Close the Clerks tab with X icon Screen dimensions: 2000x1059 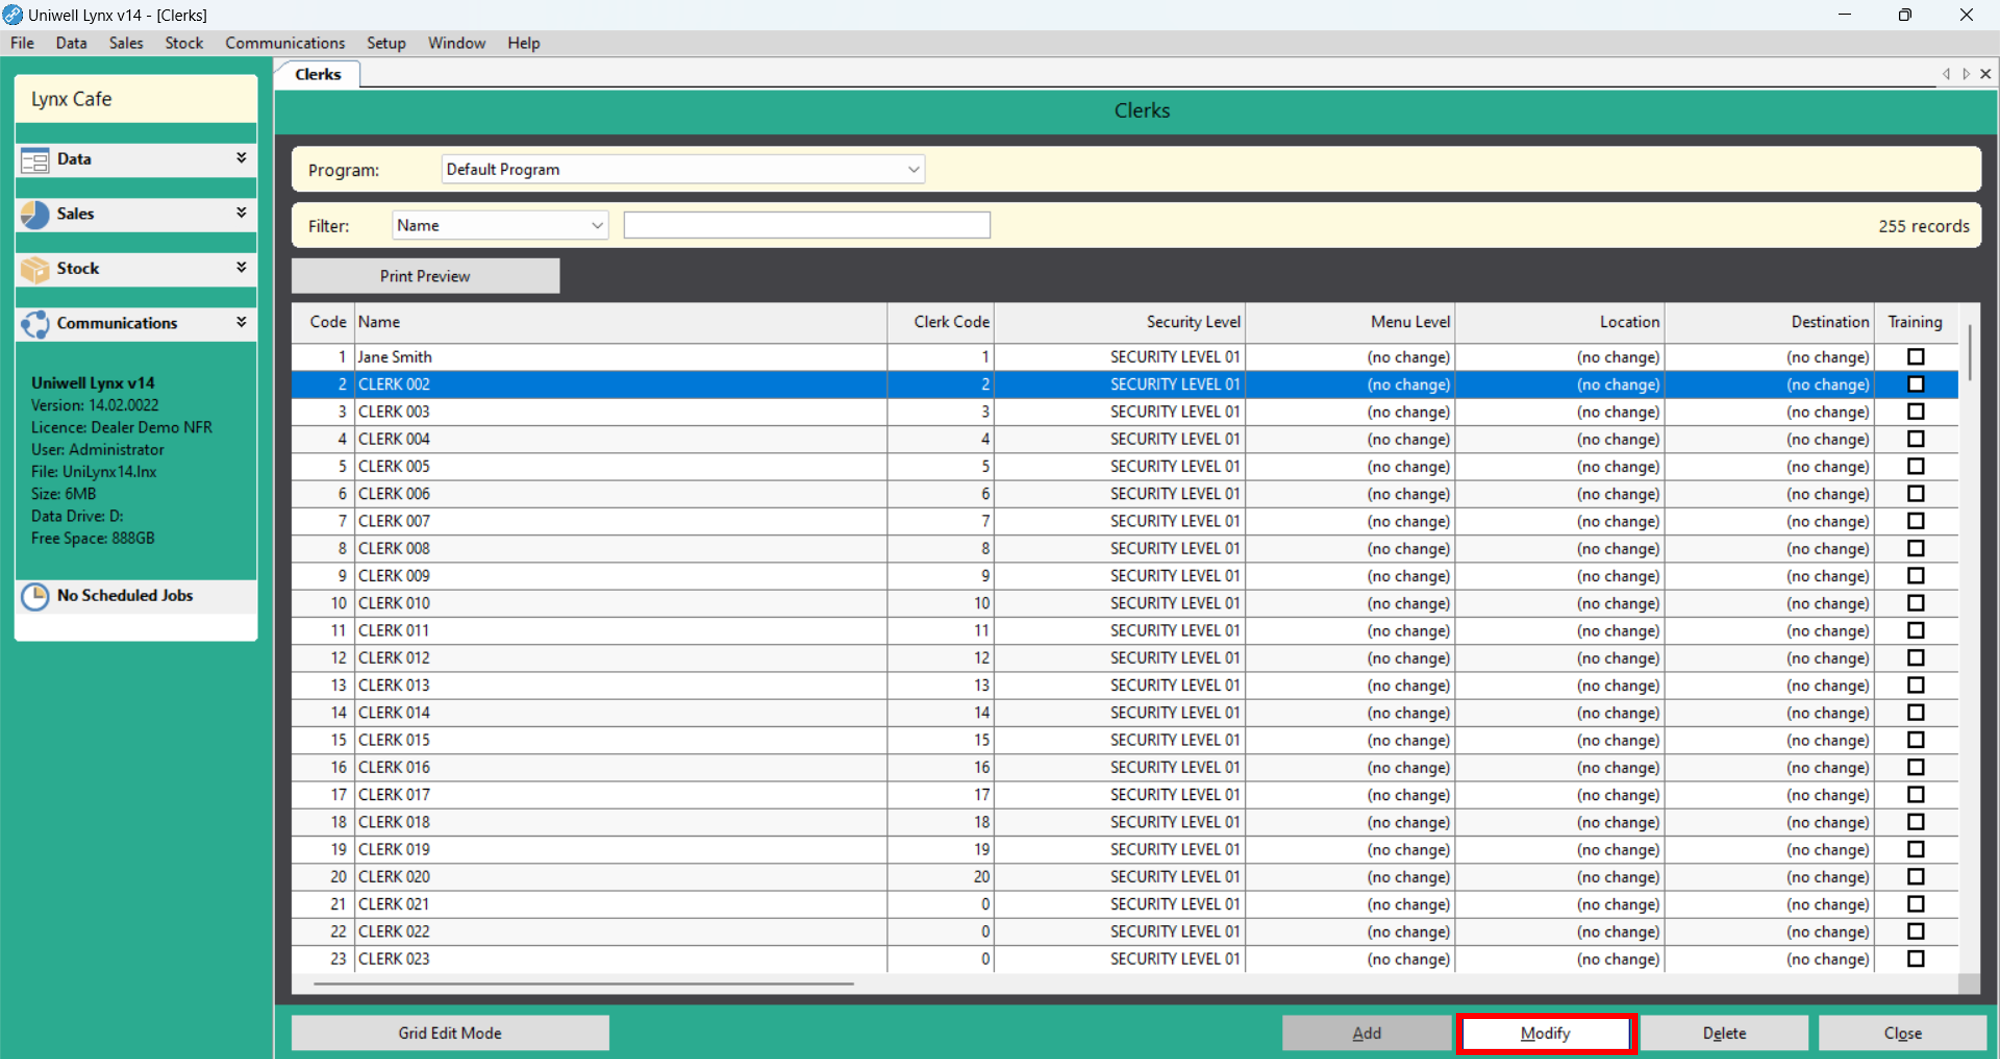[1986, 74]
